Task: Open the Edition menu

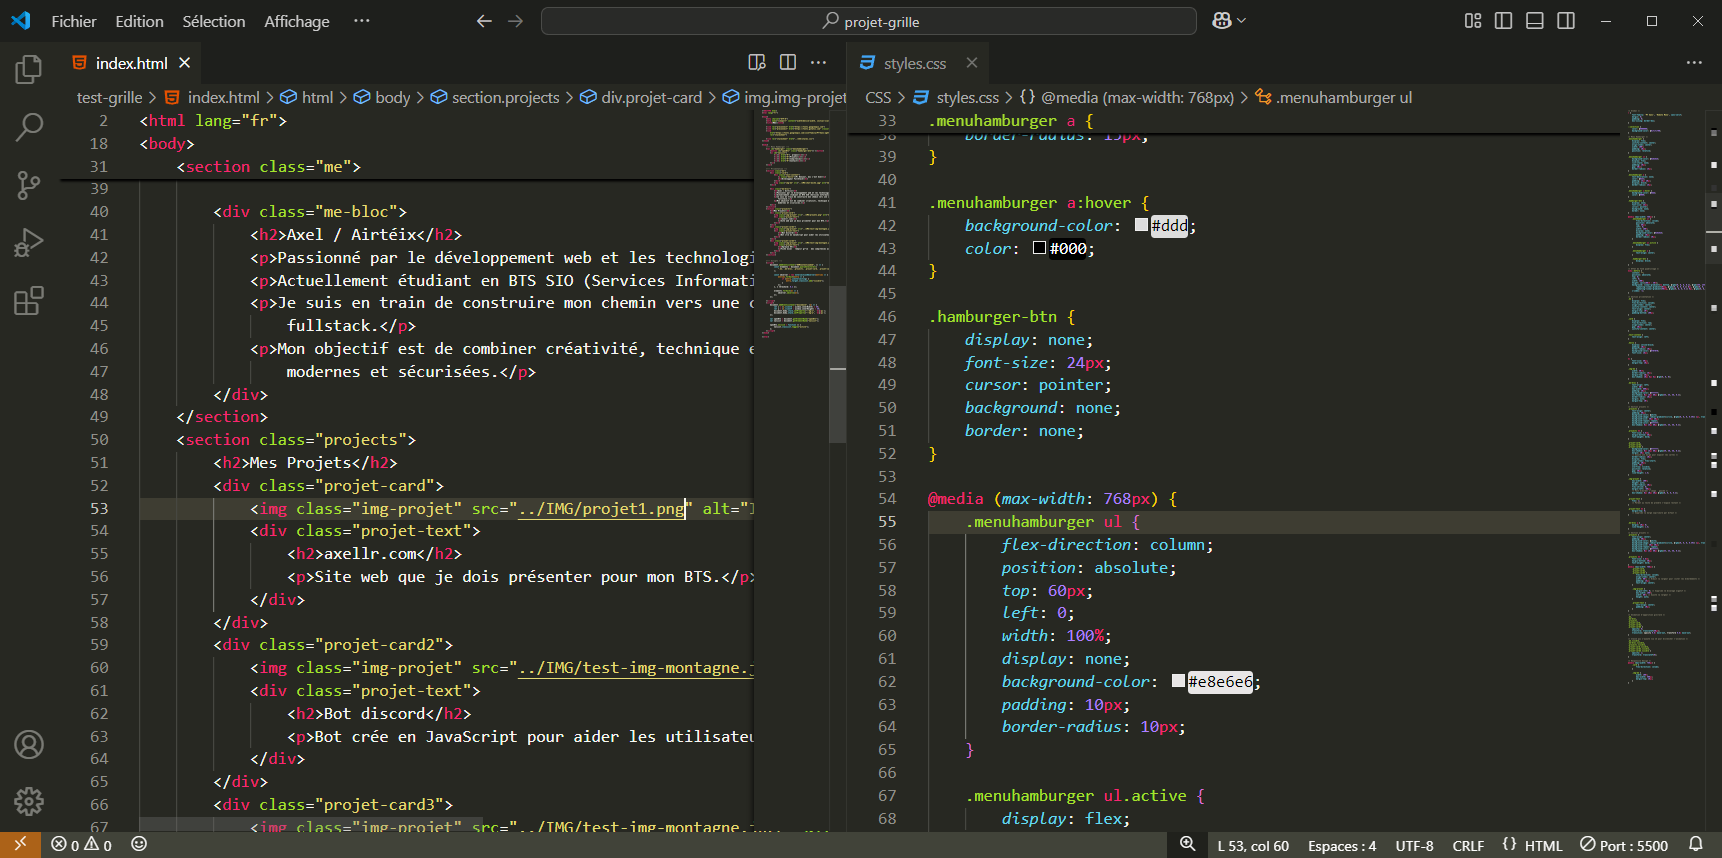Action: click(139, 21)
